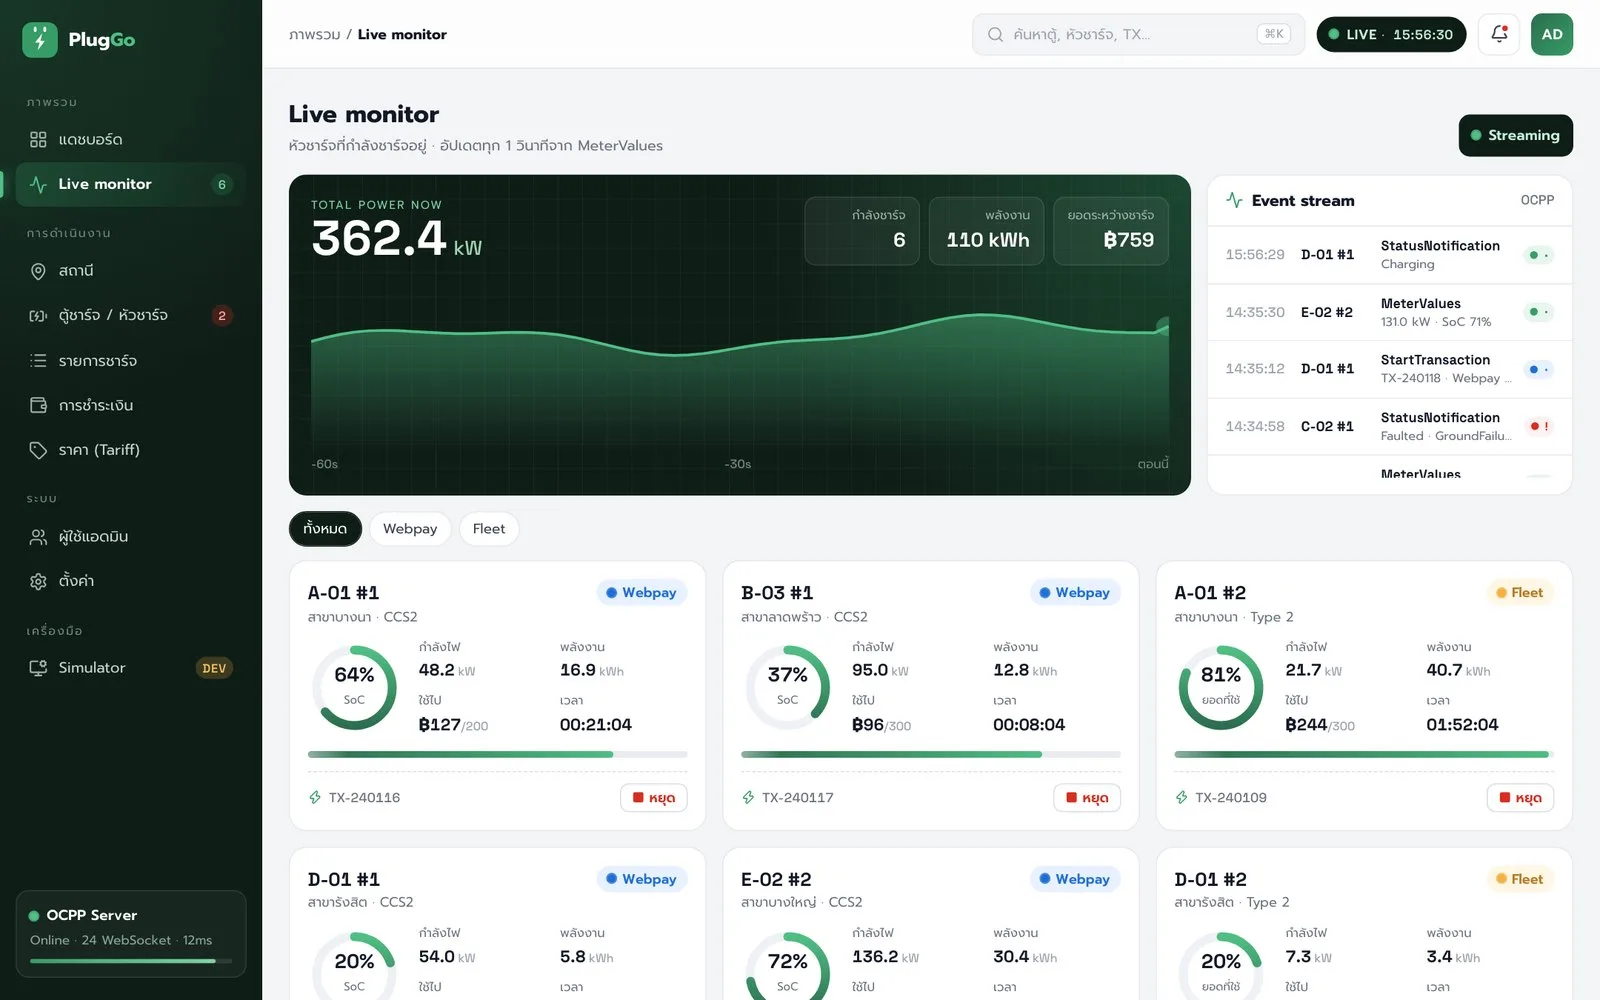Open การชำระเงิน payment wallet icon
1600x1000 pixels.
38,405
